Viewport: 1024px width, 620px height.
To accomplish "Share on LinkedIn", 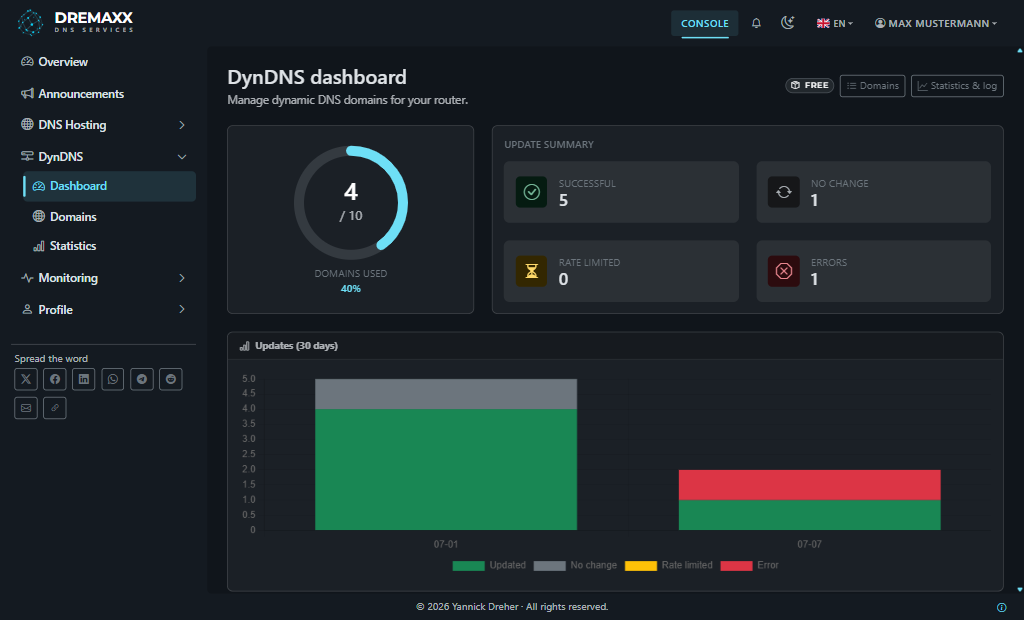I will (x=84, y=380).
